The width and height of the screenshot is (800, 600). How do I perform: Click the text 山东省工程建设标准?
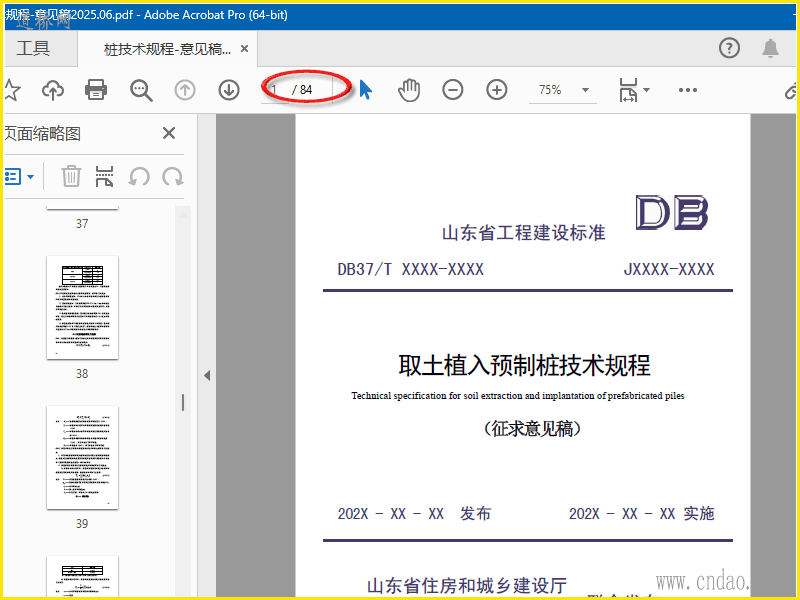tap(523, 233)
